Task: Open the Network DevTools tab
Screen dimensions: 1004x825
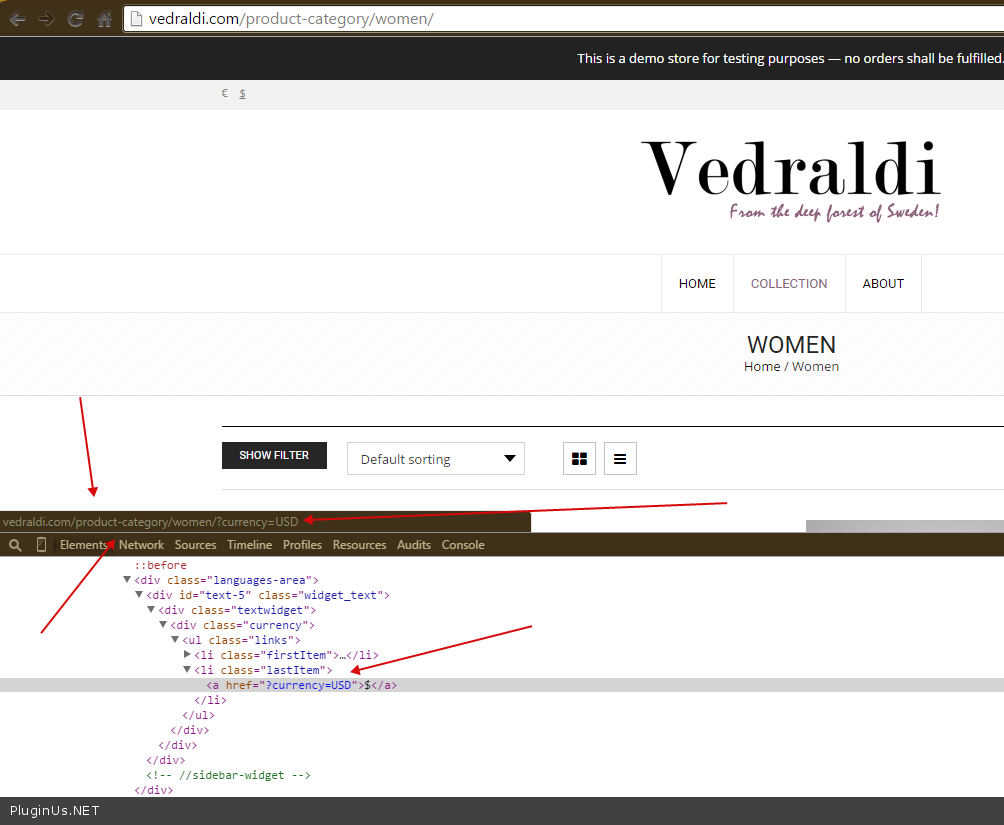Action: point(142,545)
